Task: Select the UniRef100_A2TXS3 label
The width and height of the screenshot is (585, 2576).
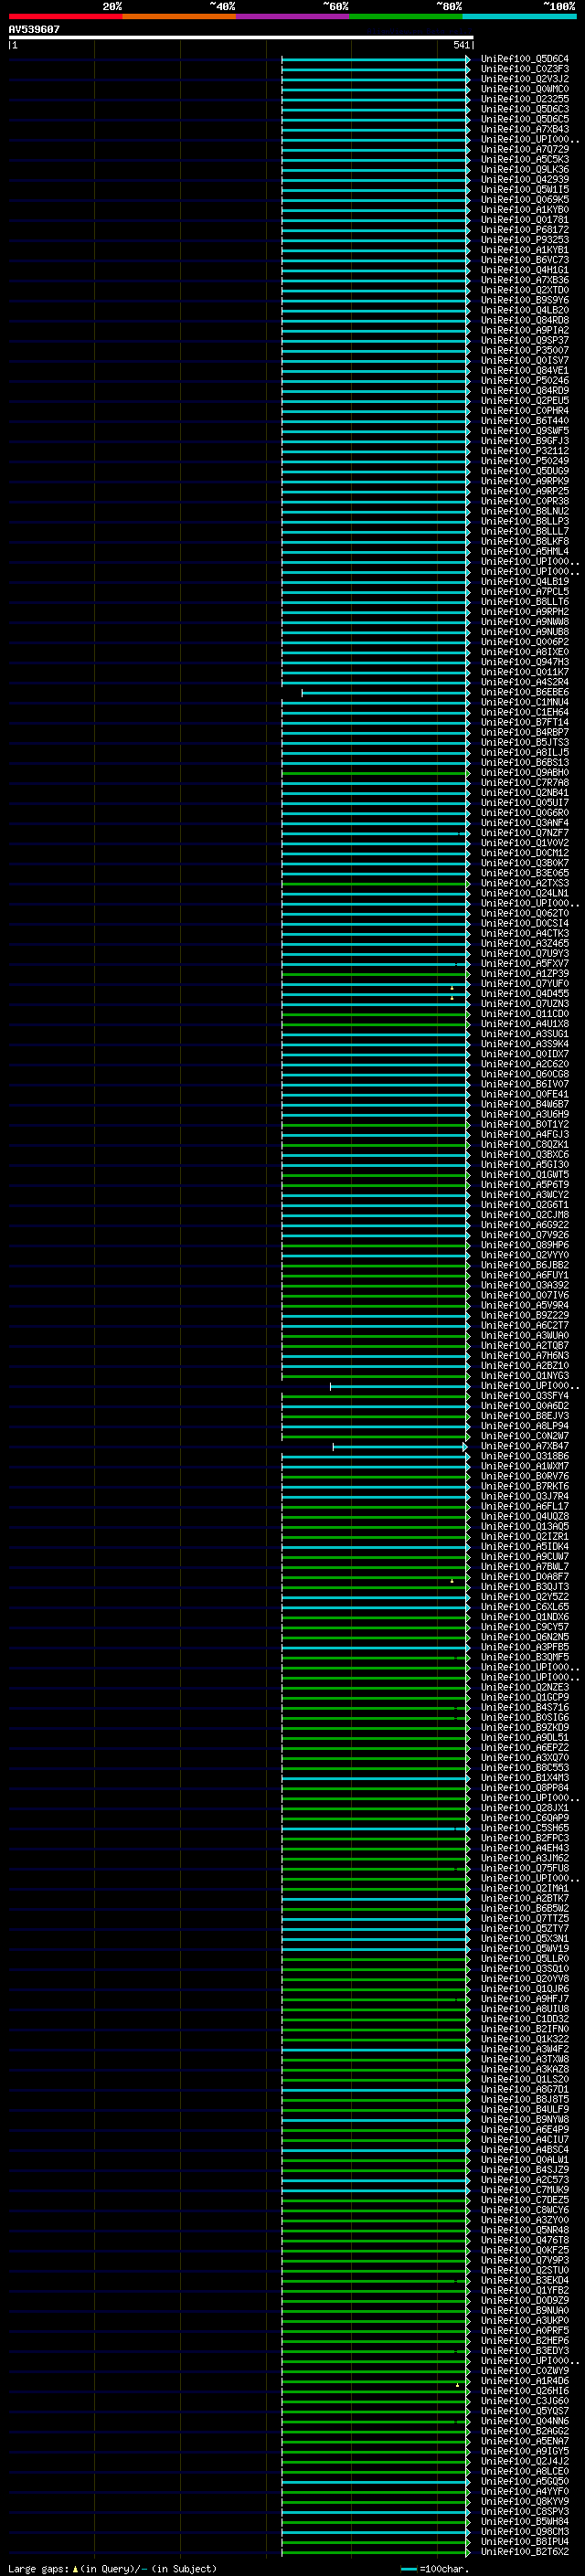Action: (524, 883)
